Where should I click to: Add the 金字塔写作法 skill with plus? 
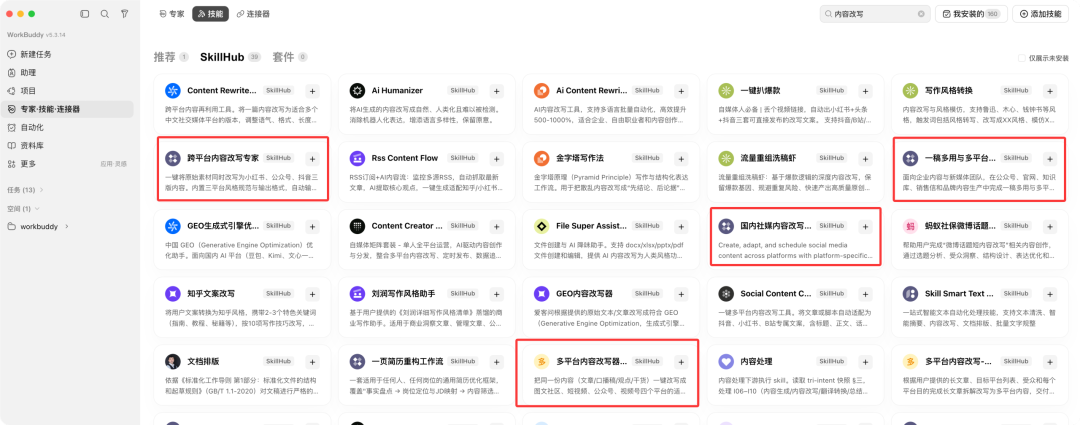(x=681, y=158)
